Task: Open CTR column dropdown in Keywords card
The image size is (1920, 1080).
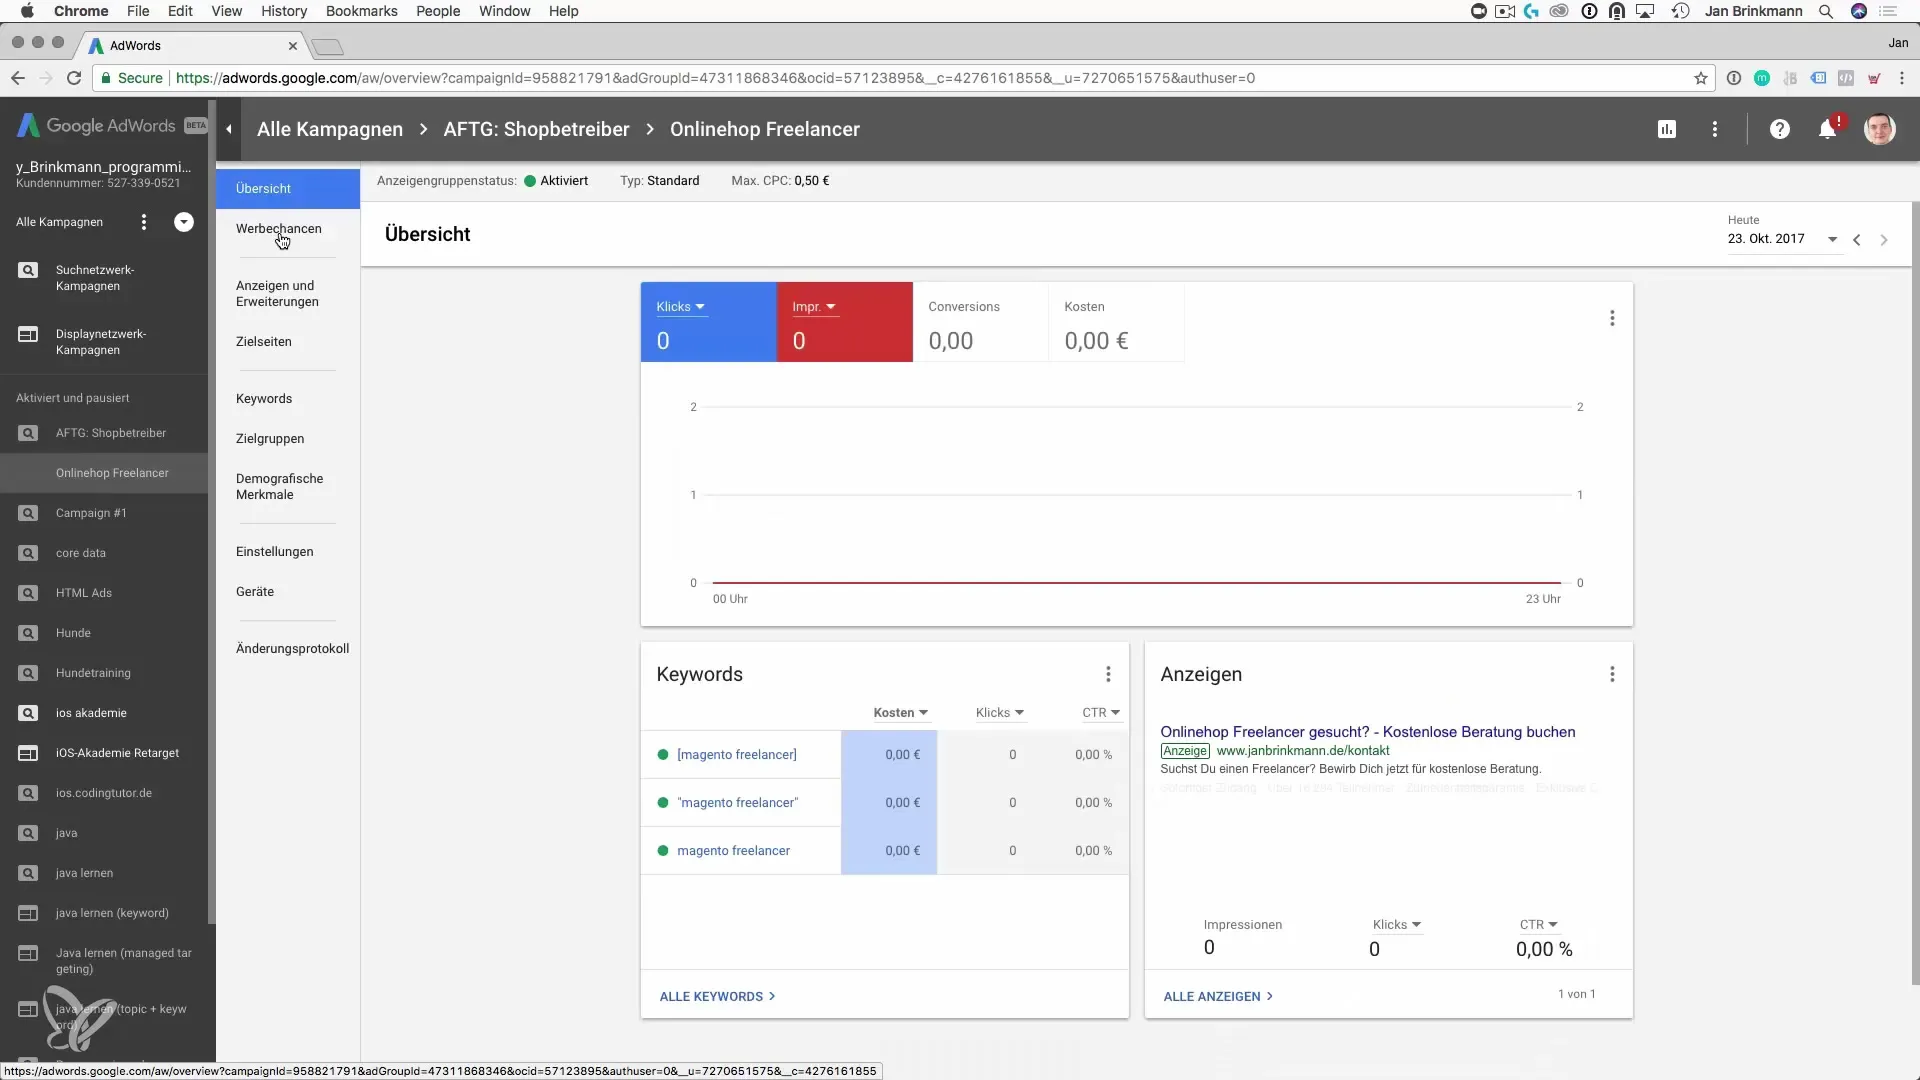Action: pyautogui.click(x=1101, y=713)
